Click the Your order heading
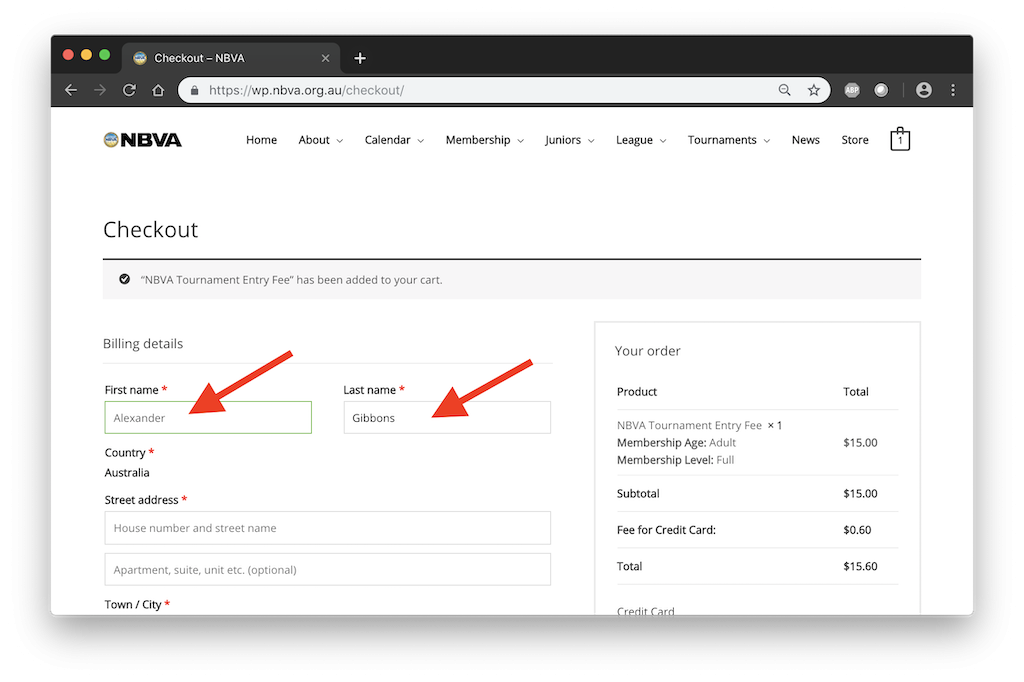 647,351
